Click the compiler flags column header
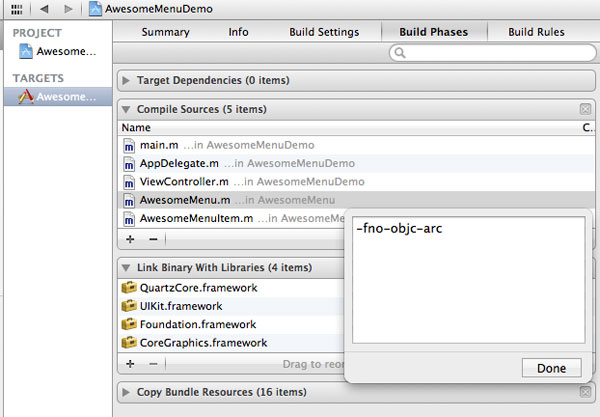This screenshot has width=600, height=417. (x=587, y=127)
